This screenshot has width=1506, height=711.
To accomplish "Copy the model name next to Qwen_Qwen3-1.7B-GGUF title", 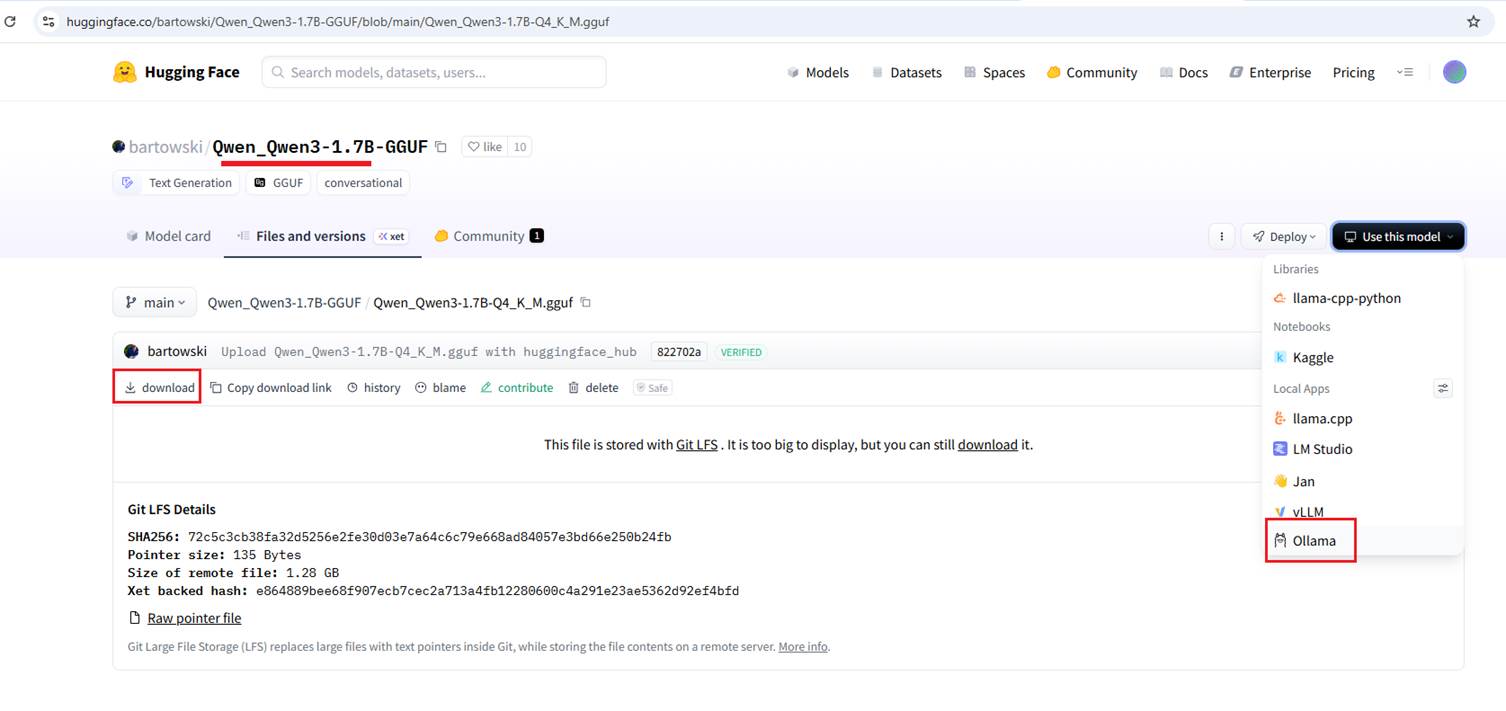I will tap(441, 147).
